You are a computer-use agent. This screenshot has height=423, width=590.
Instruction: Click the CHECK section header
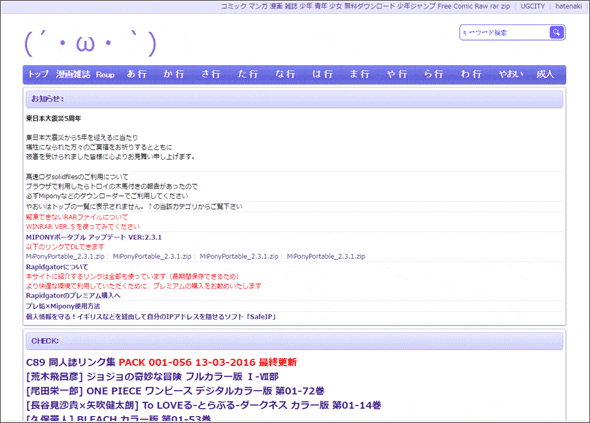(295, 341)
